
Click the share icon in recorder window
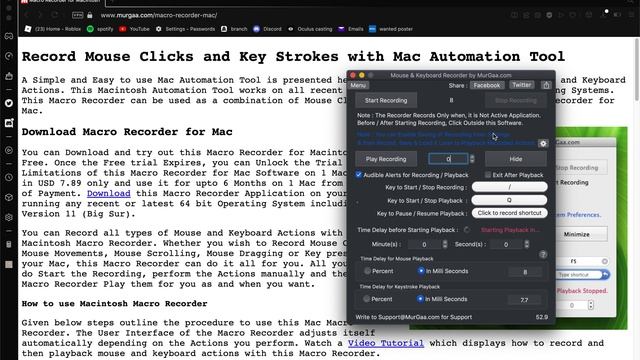[546, 85]
